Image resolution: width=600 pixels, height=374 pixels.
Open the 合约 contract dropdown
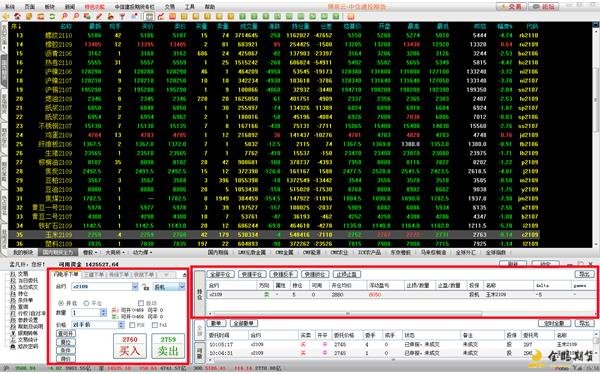[x=135, y=287]
